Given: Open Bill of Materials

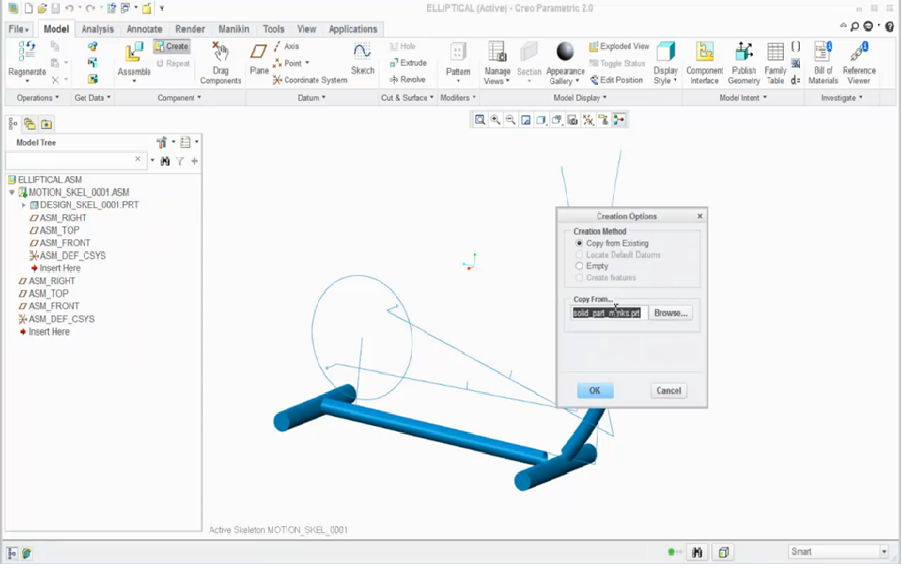Looking at the screenshot, I should (x=823, y=63).
